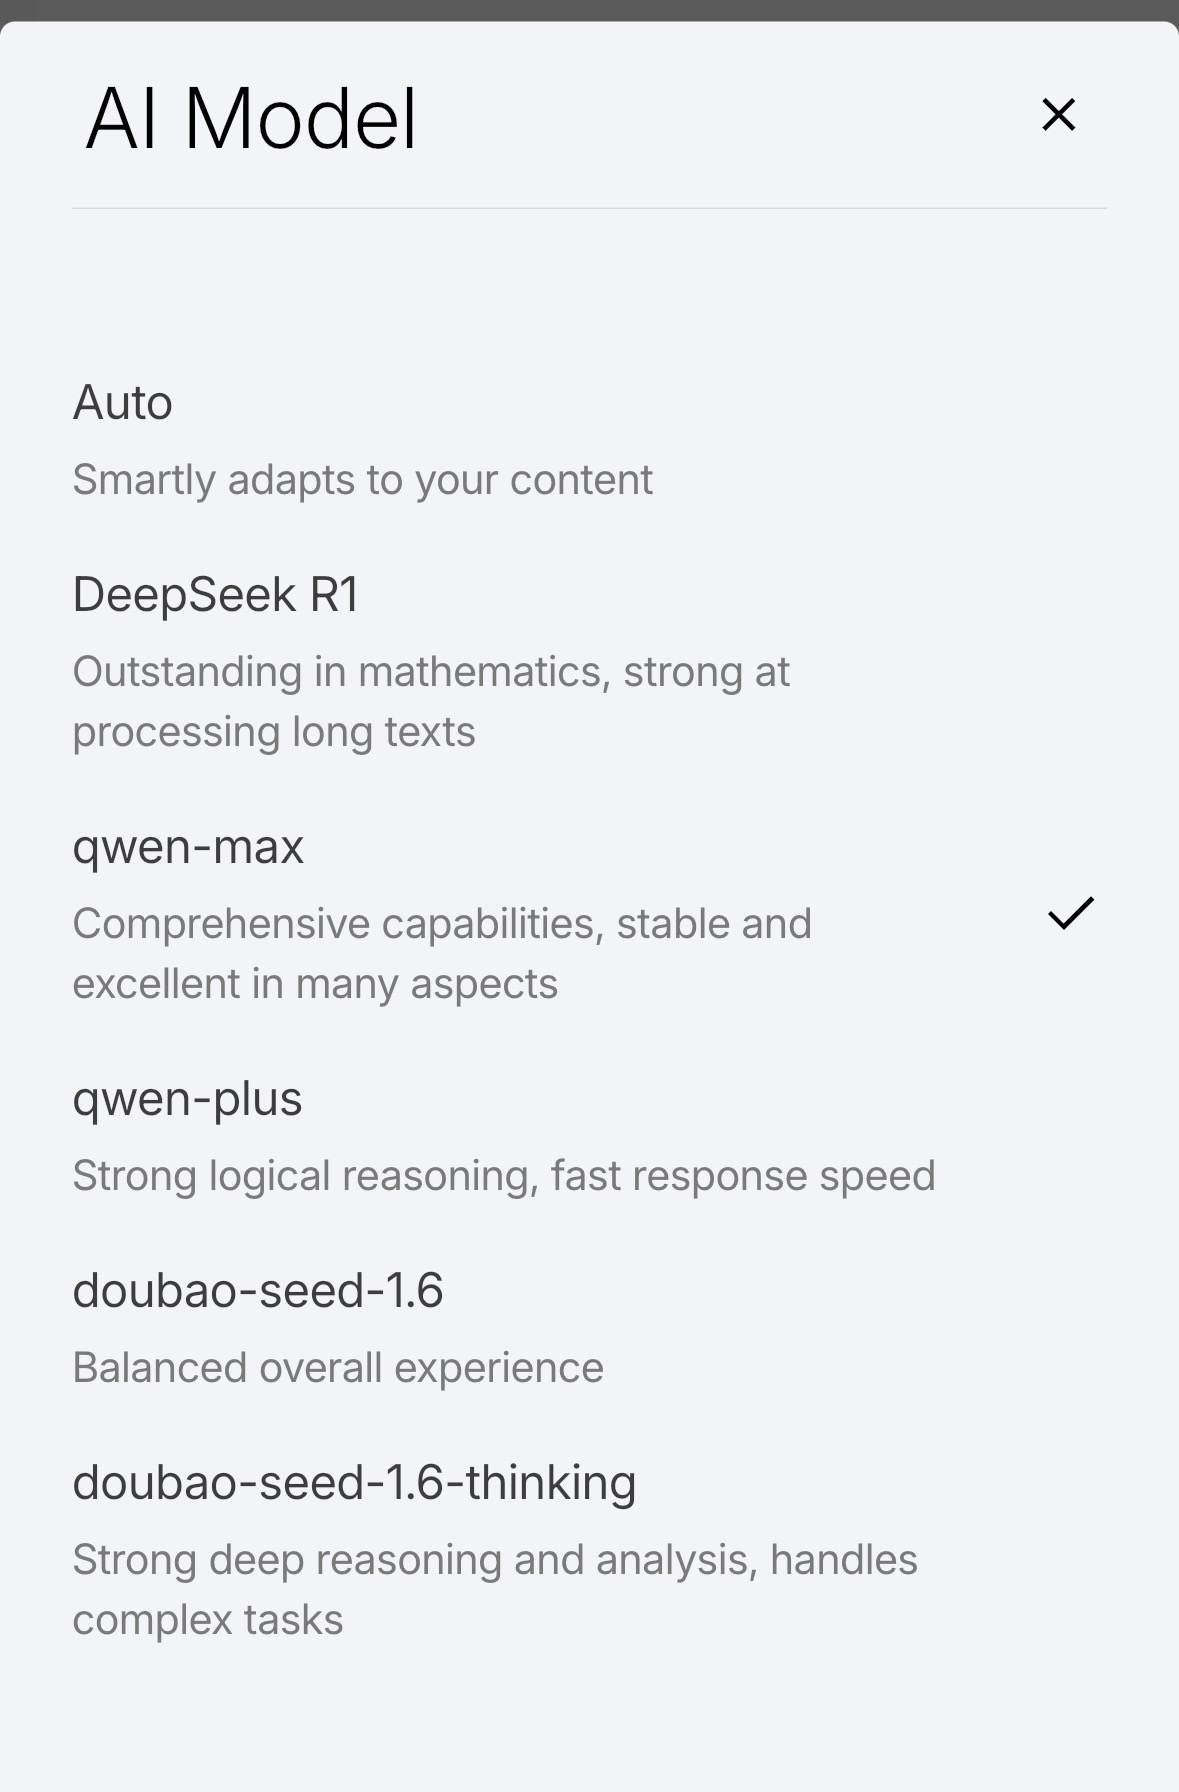The image size is (1179, 1792).
Task: Choose the DeepSeek R1 model
Action: click(216, 595)
